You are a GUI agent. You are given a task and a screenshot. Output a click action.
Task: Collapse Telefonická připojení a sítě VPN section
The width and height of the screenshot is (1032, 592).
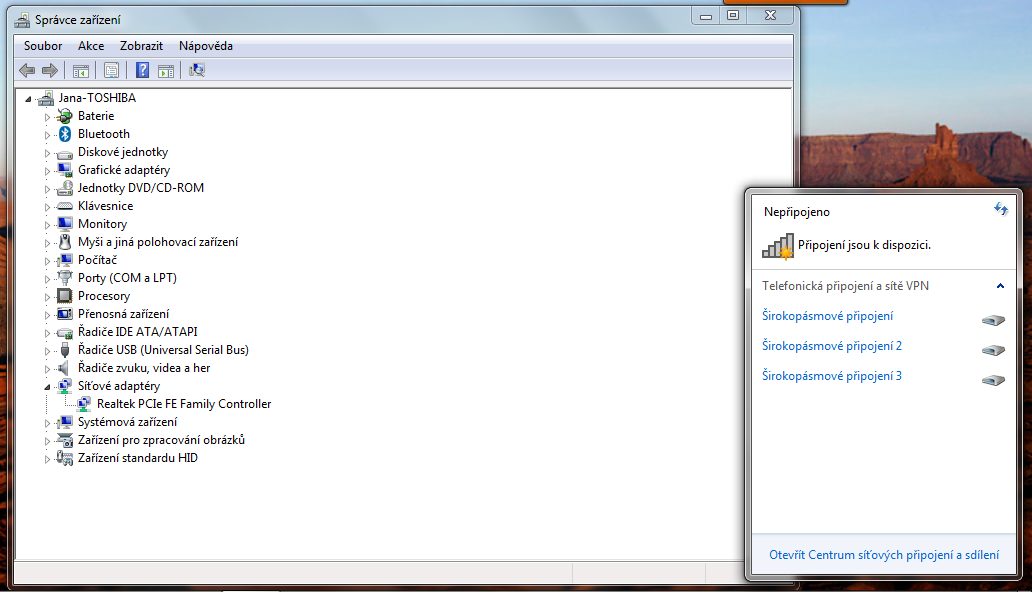click(999, 286)
